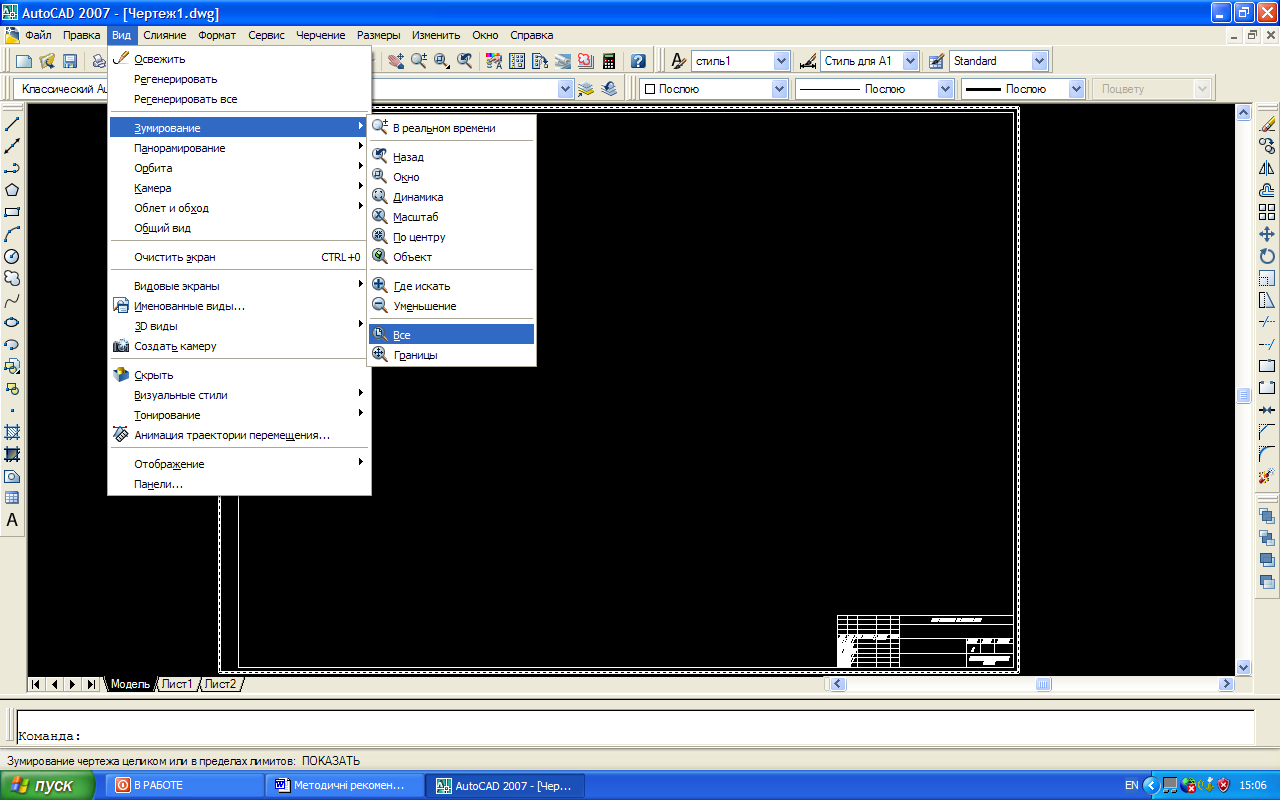Screen dimensions: 1280x800
Task: Open dimension style dropdown Стиль для А1
Action: pos(870,61)
